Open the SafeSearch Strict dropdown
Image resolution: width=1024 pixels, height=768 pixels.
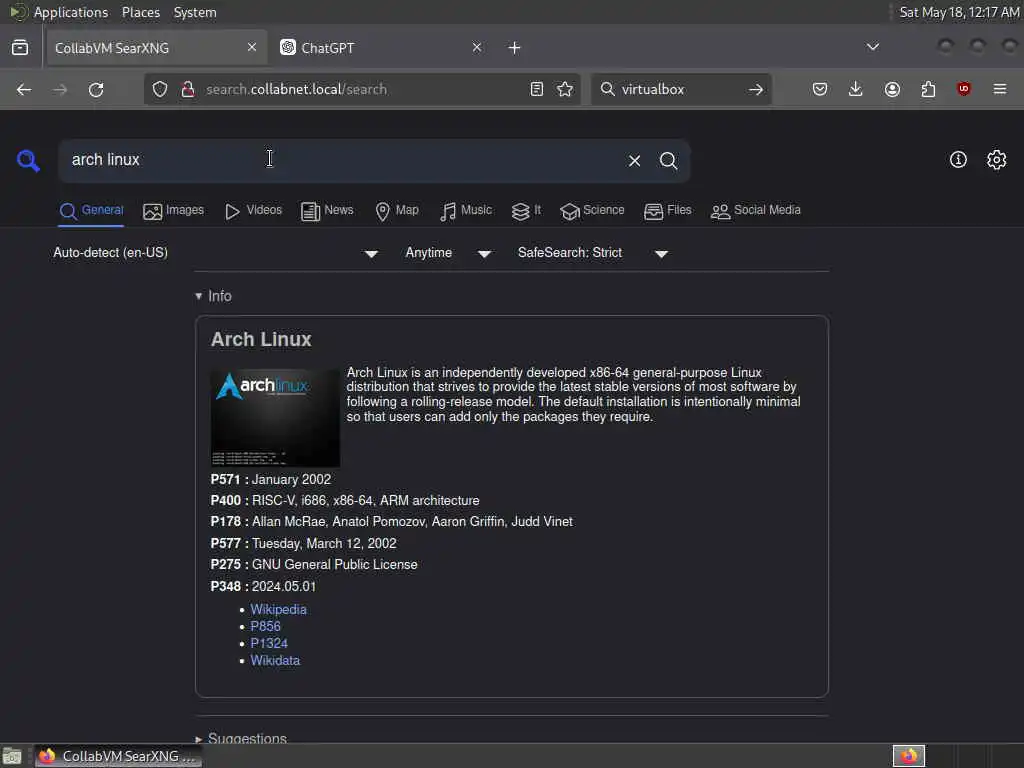pyautogui.click(x=593, y=253)
